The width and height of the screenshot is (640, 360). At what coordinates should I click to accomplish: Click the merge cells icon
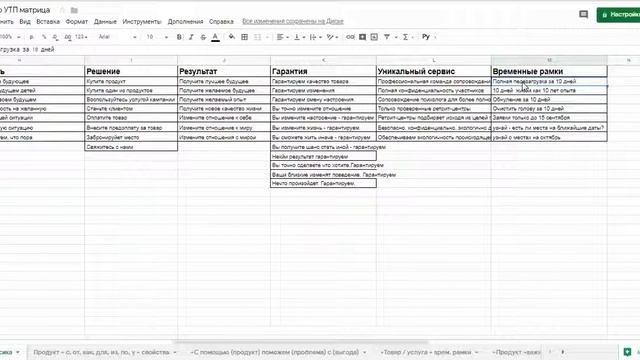(258, 37)
